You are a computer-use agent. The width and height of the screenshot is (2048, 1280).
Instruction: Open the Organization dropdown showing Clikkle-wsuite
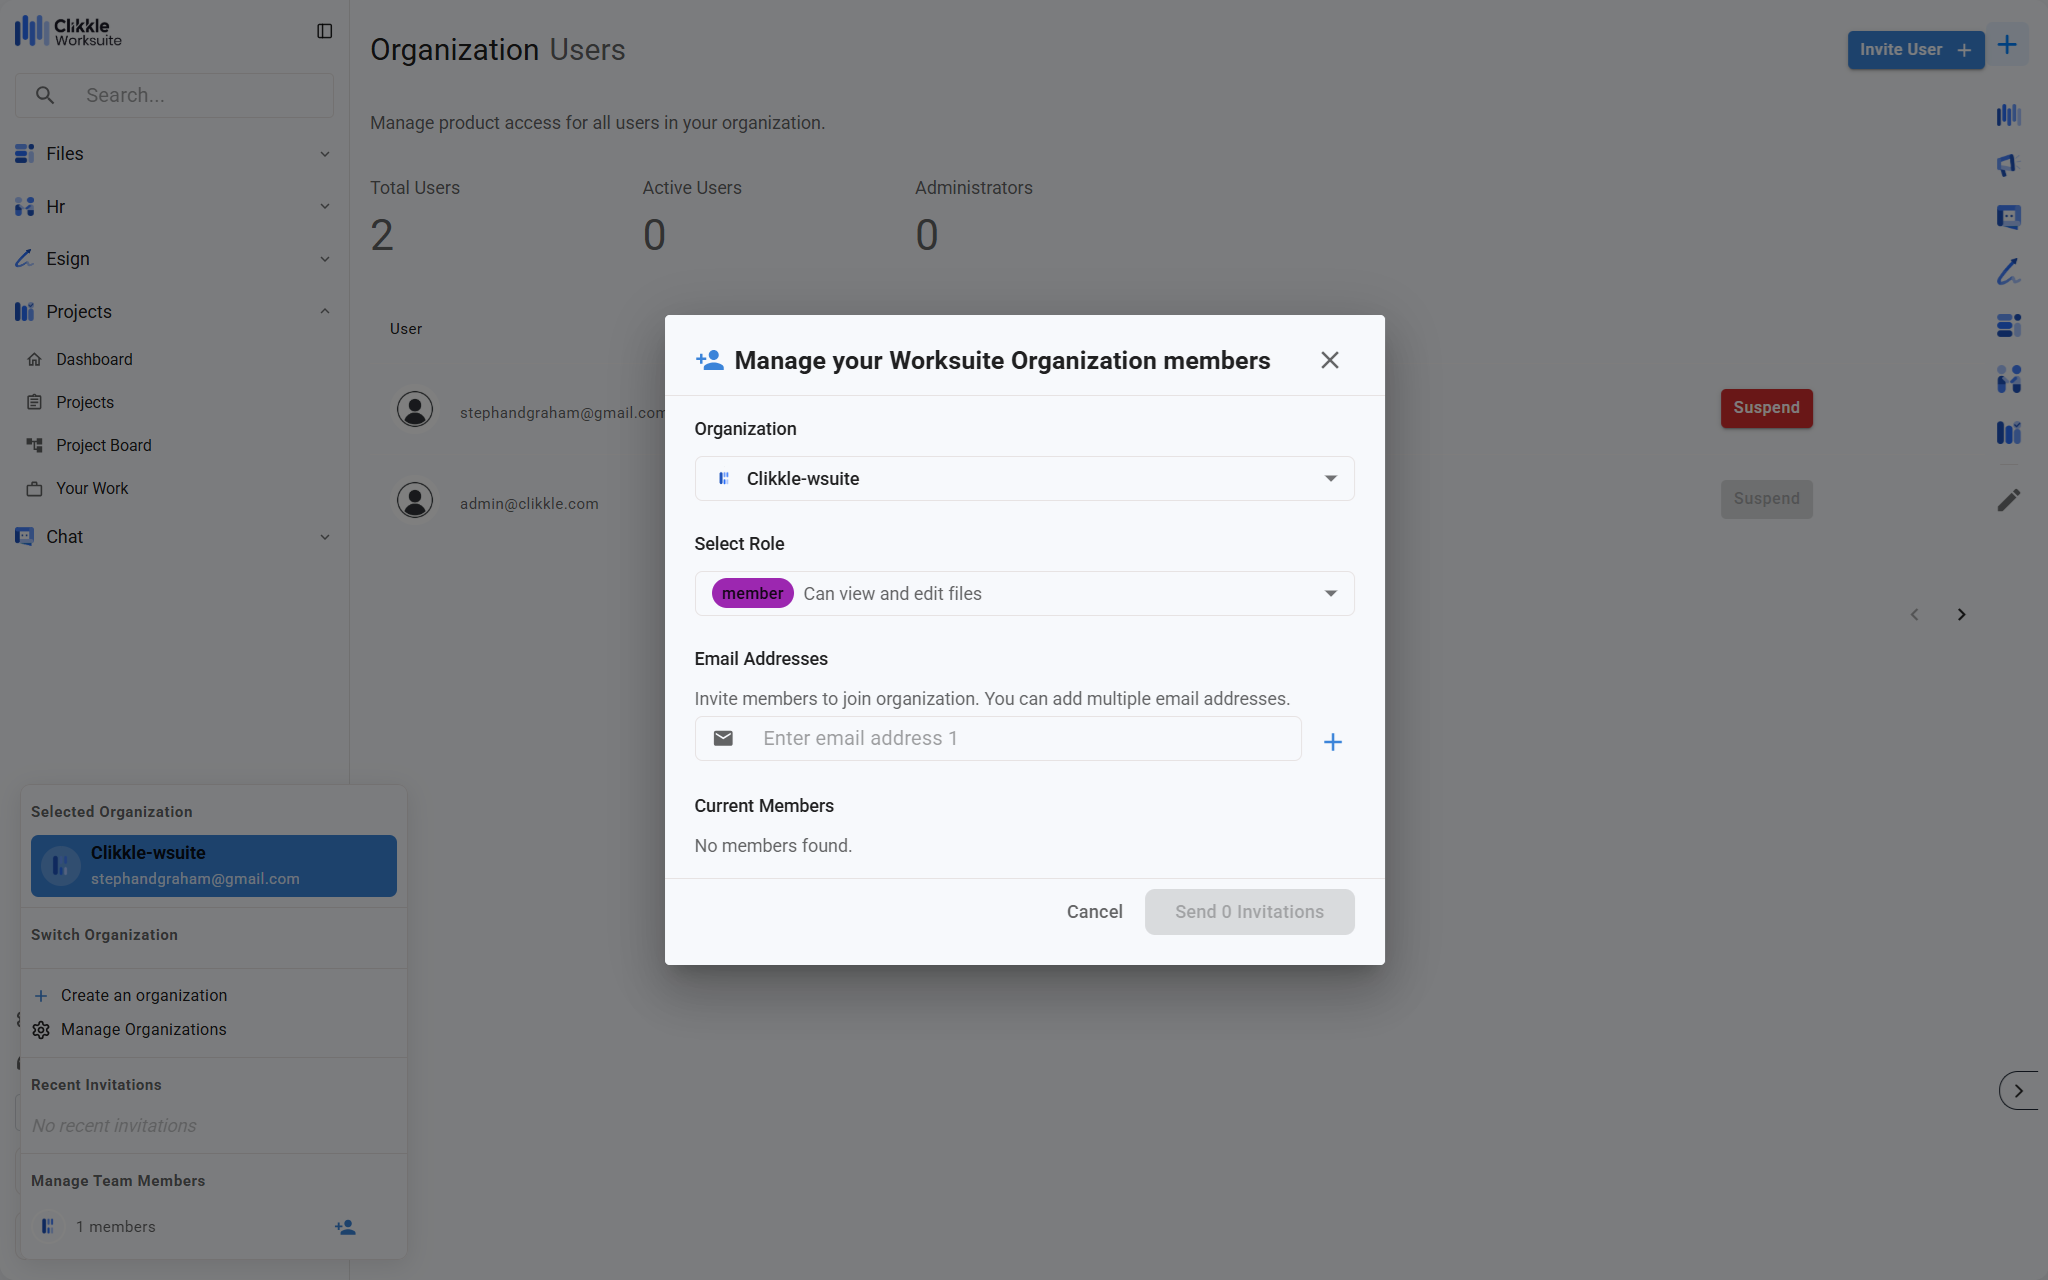click(x=1024, y=479)
